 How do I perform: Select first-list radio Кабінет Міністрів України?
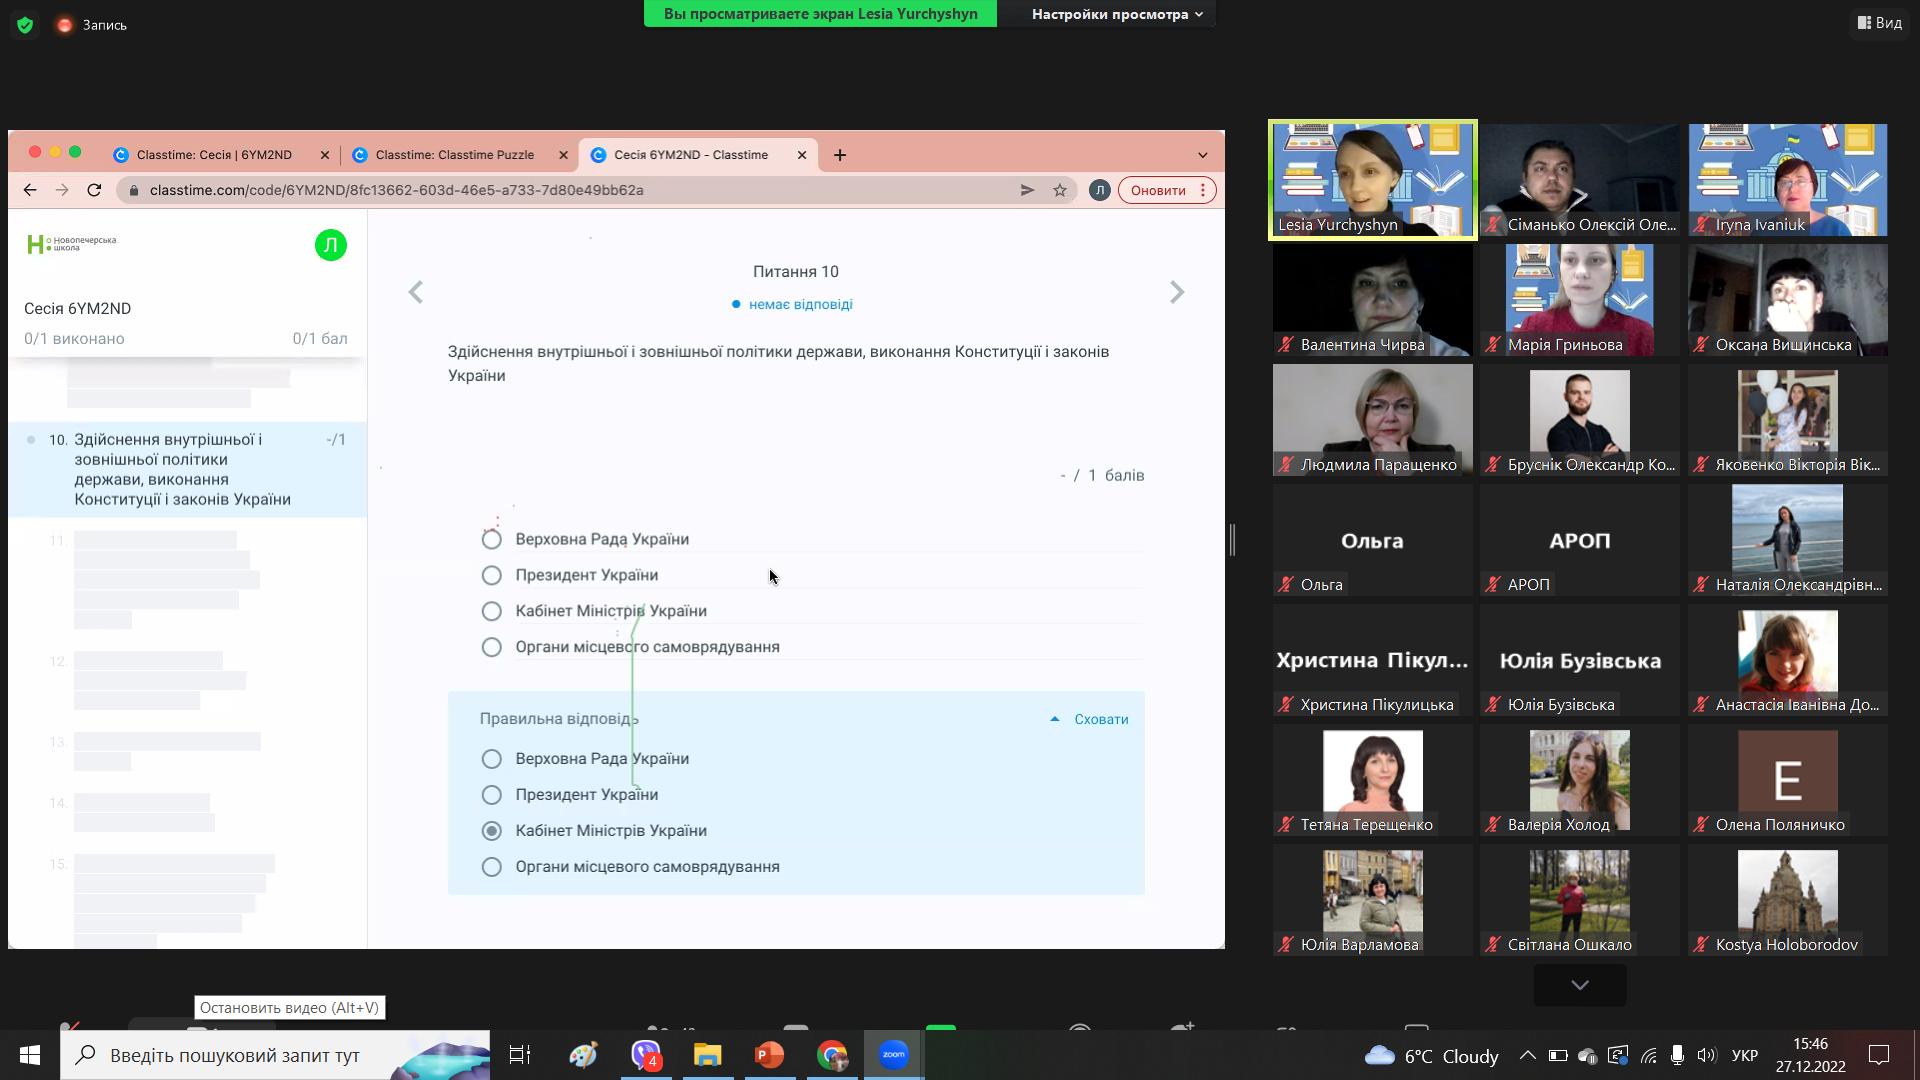[491, 611]
